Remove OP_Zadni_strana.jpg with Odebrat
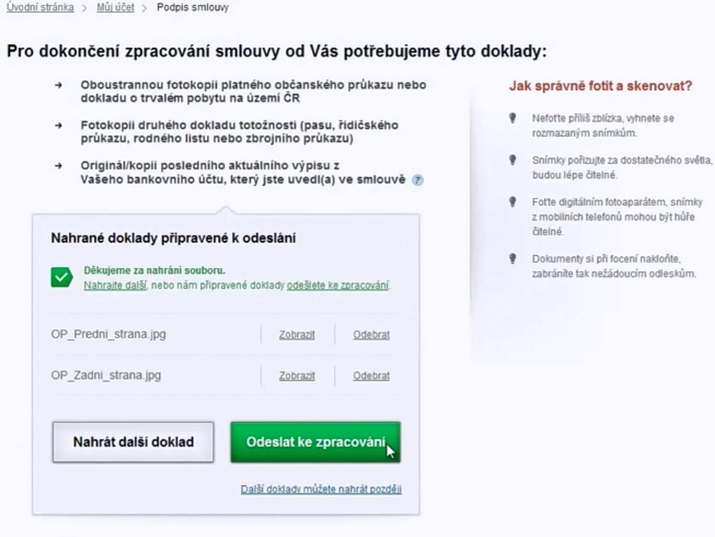 pyautogui.click(x=371, y=376)
